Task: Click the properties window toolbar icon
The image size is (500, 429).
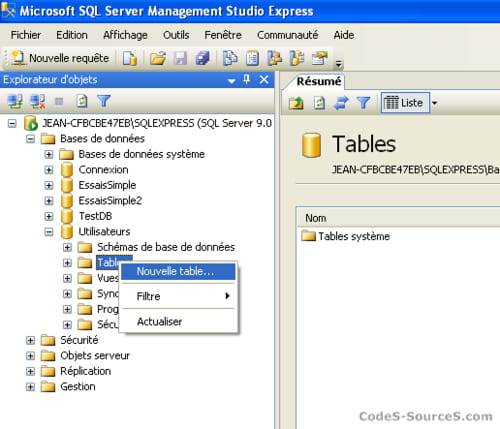Action: pyautogui.click(x=320, y=58)
